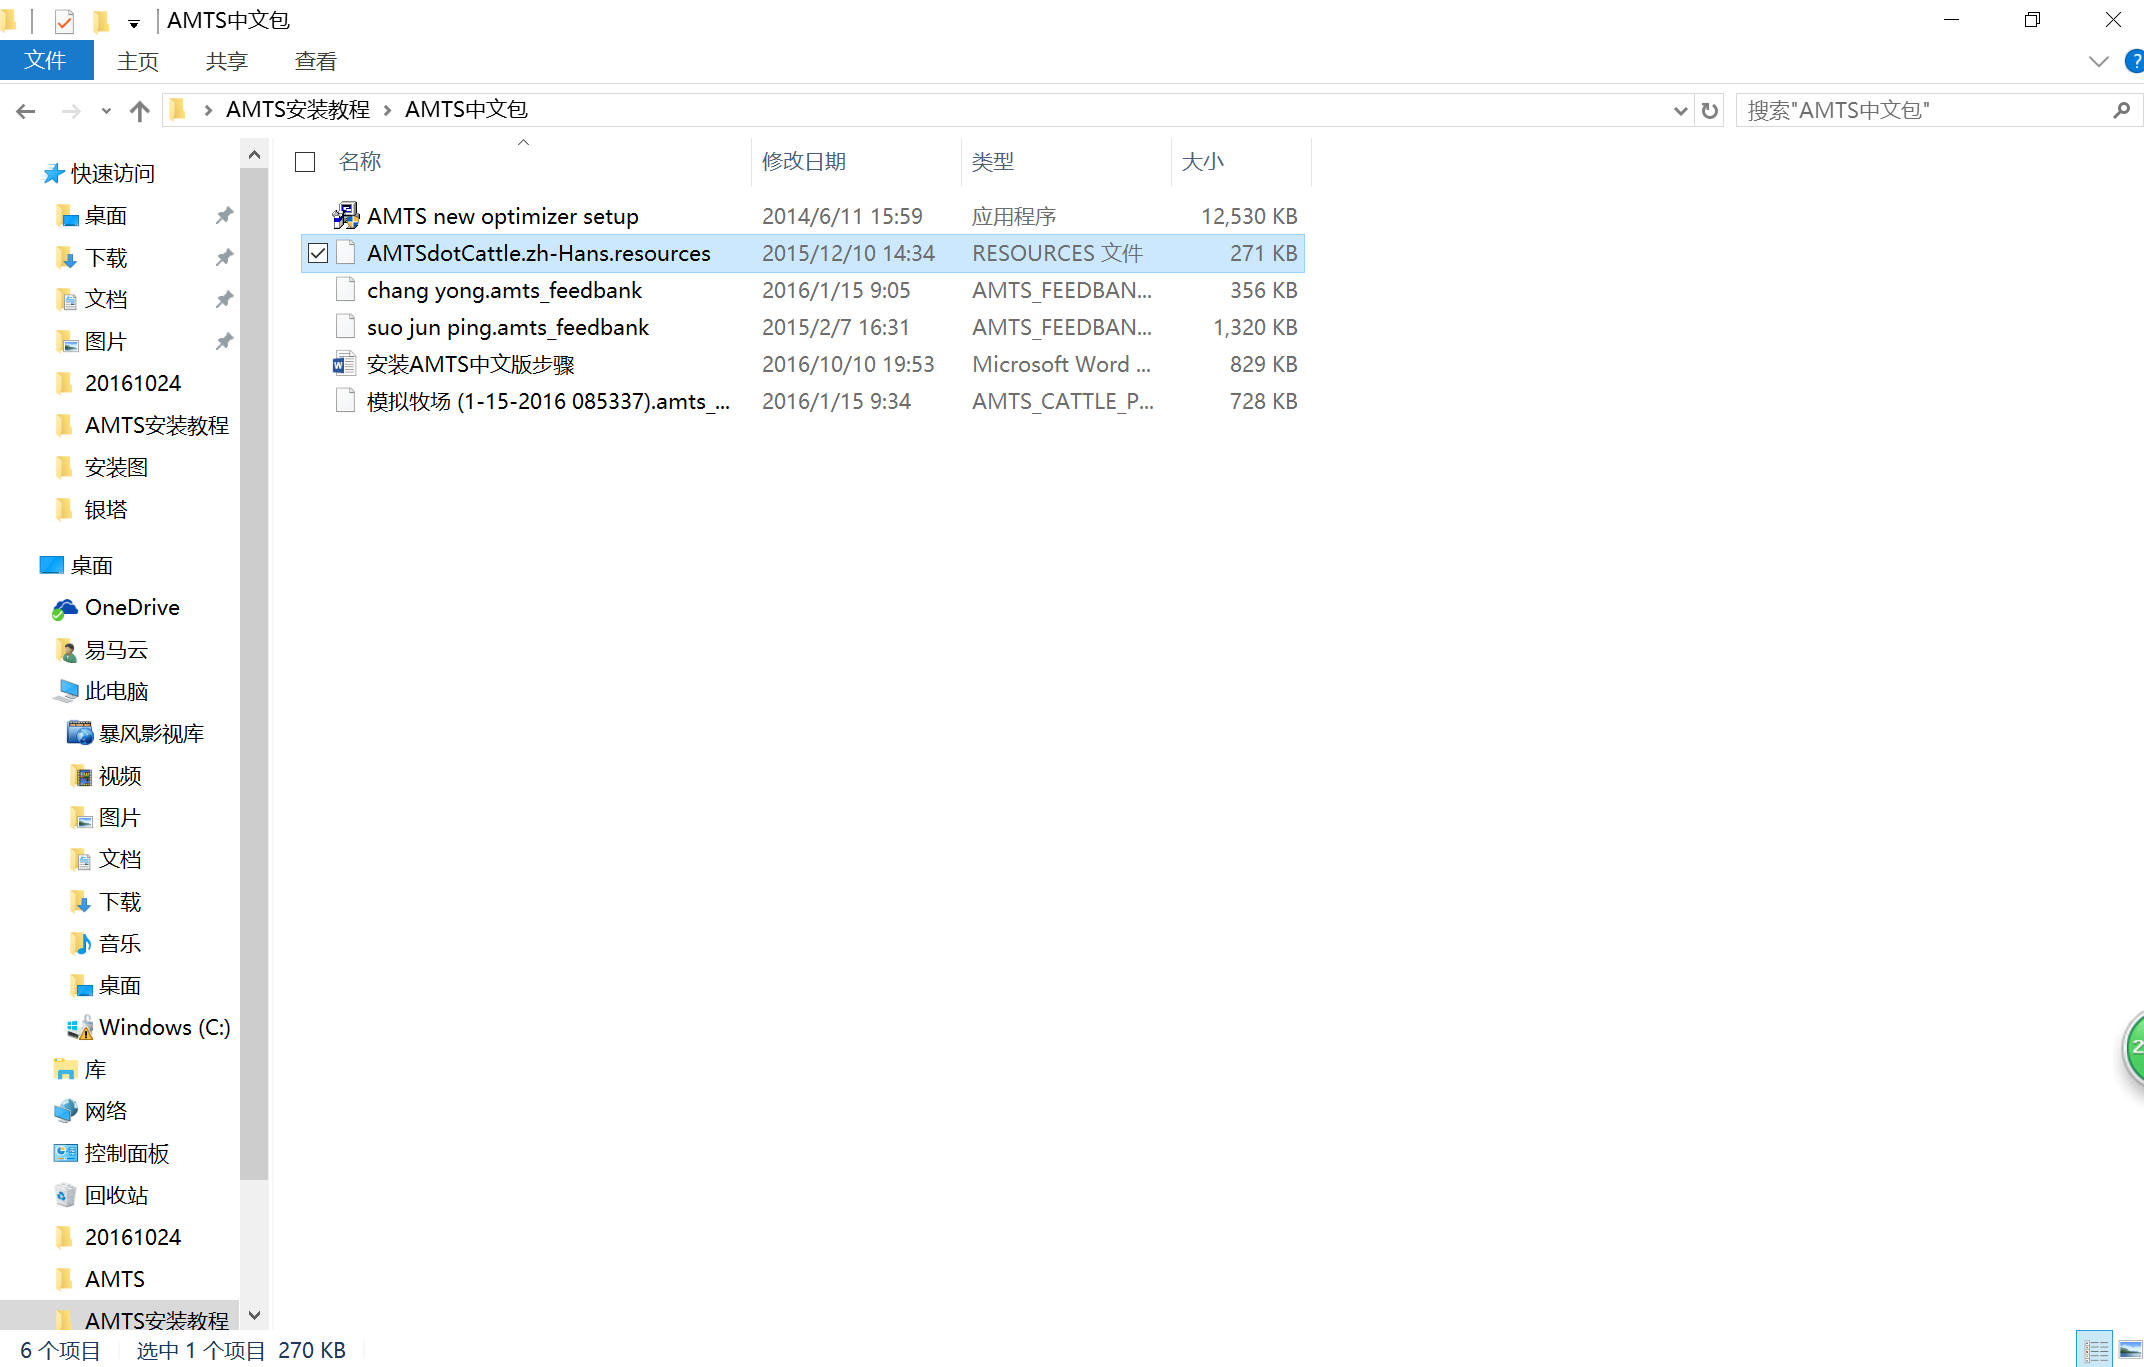Go forward with the right arrow button

(x=71, y=111)
